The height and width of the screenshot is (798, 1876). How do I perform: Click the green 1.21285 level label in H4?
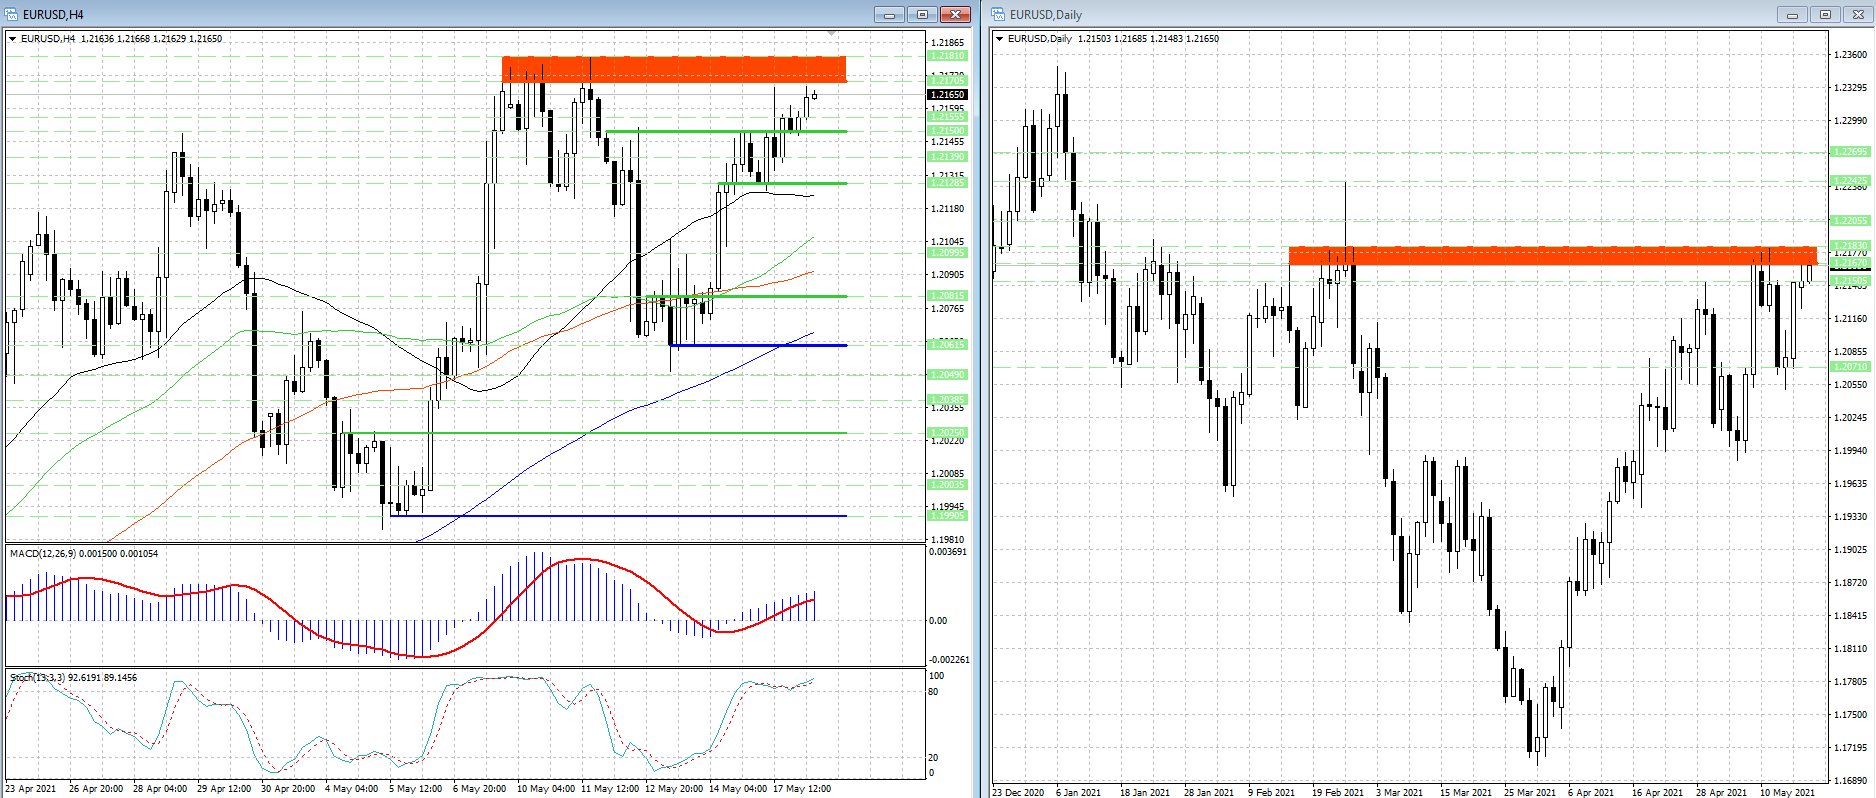947,183
